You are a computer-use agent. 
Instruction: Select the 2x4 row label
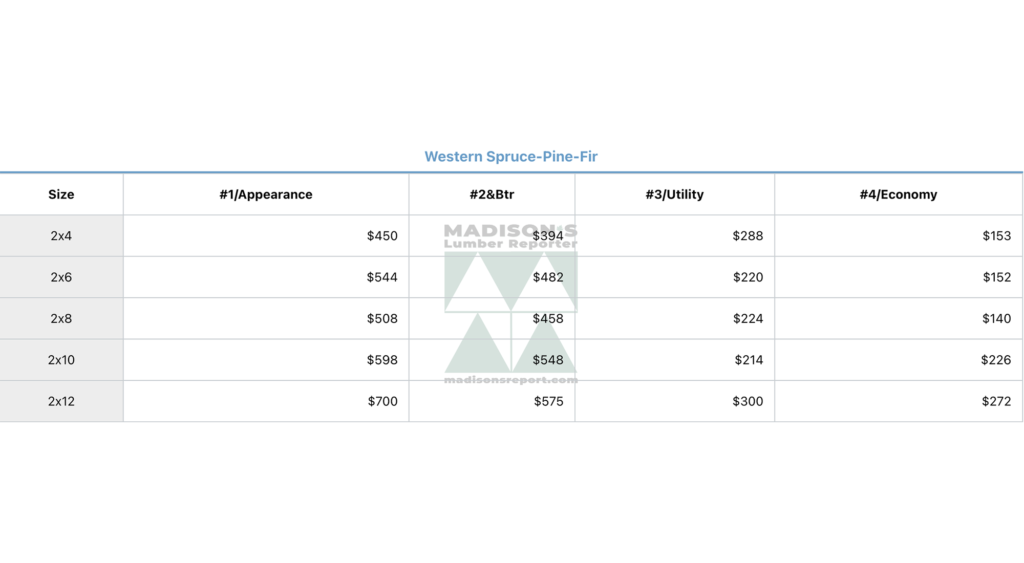(61, 236)
